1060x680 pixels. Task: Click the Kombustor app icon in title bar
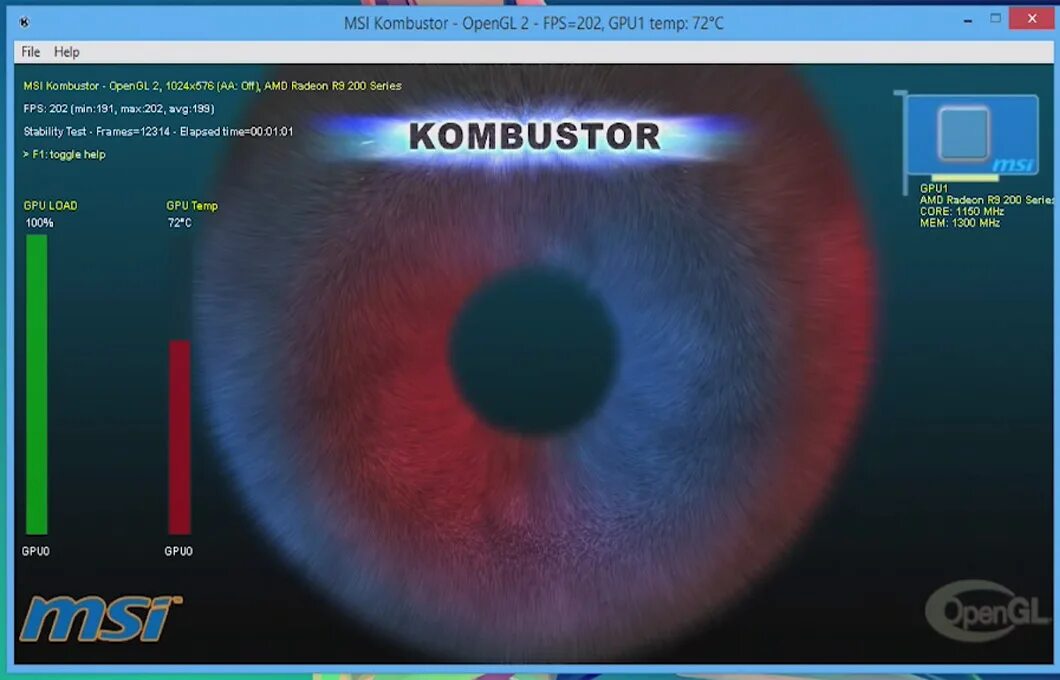coord(24,22)
